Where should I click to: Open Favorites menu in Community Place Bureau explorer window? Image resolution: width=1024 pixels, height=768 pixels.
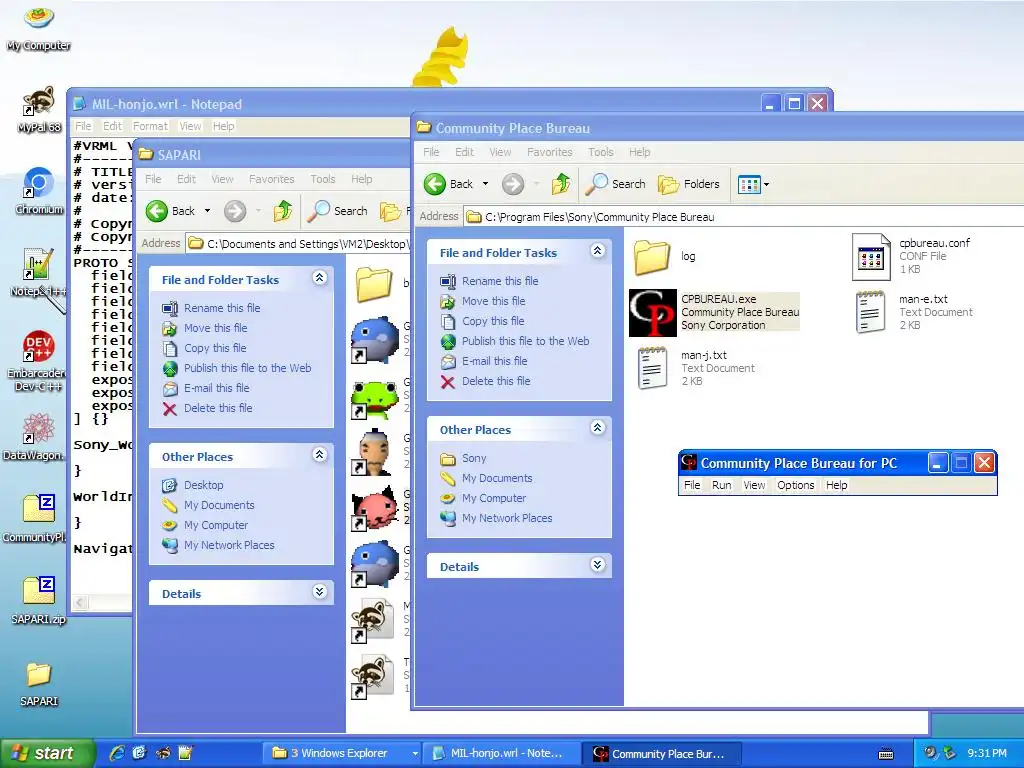(x=549, y=152)
